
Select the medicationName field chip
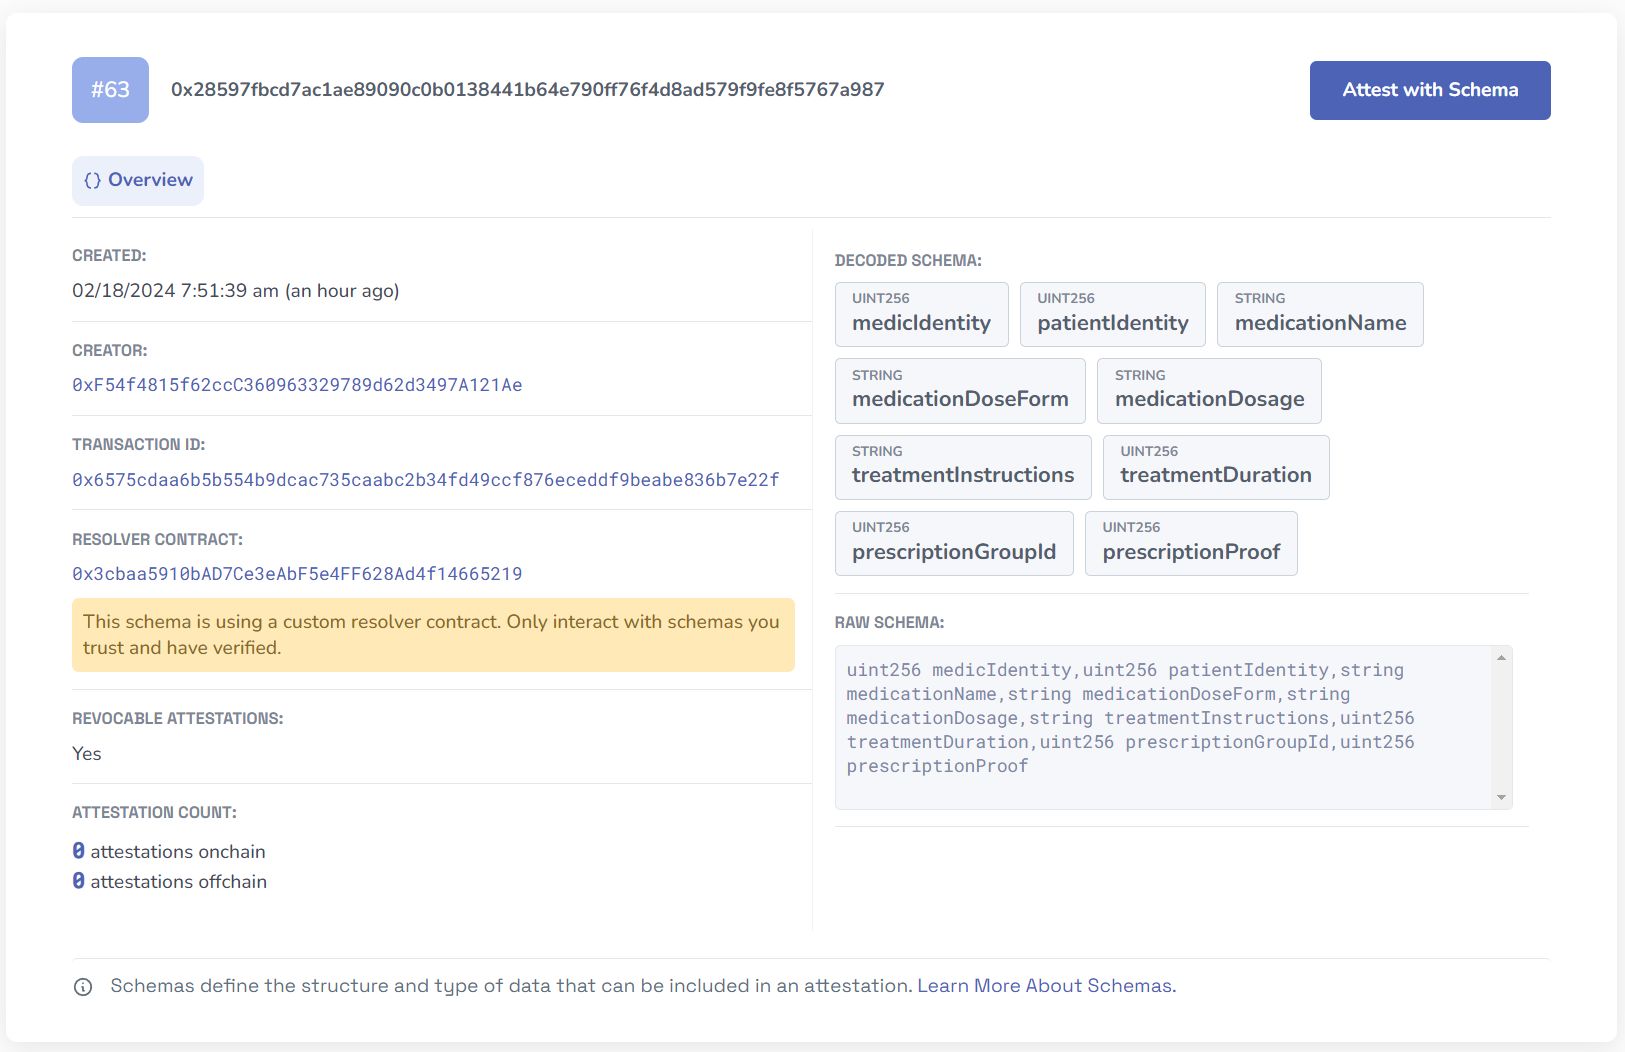click(x=1320, y=314)
